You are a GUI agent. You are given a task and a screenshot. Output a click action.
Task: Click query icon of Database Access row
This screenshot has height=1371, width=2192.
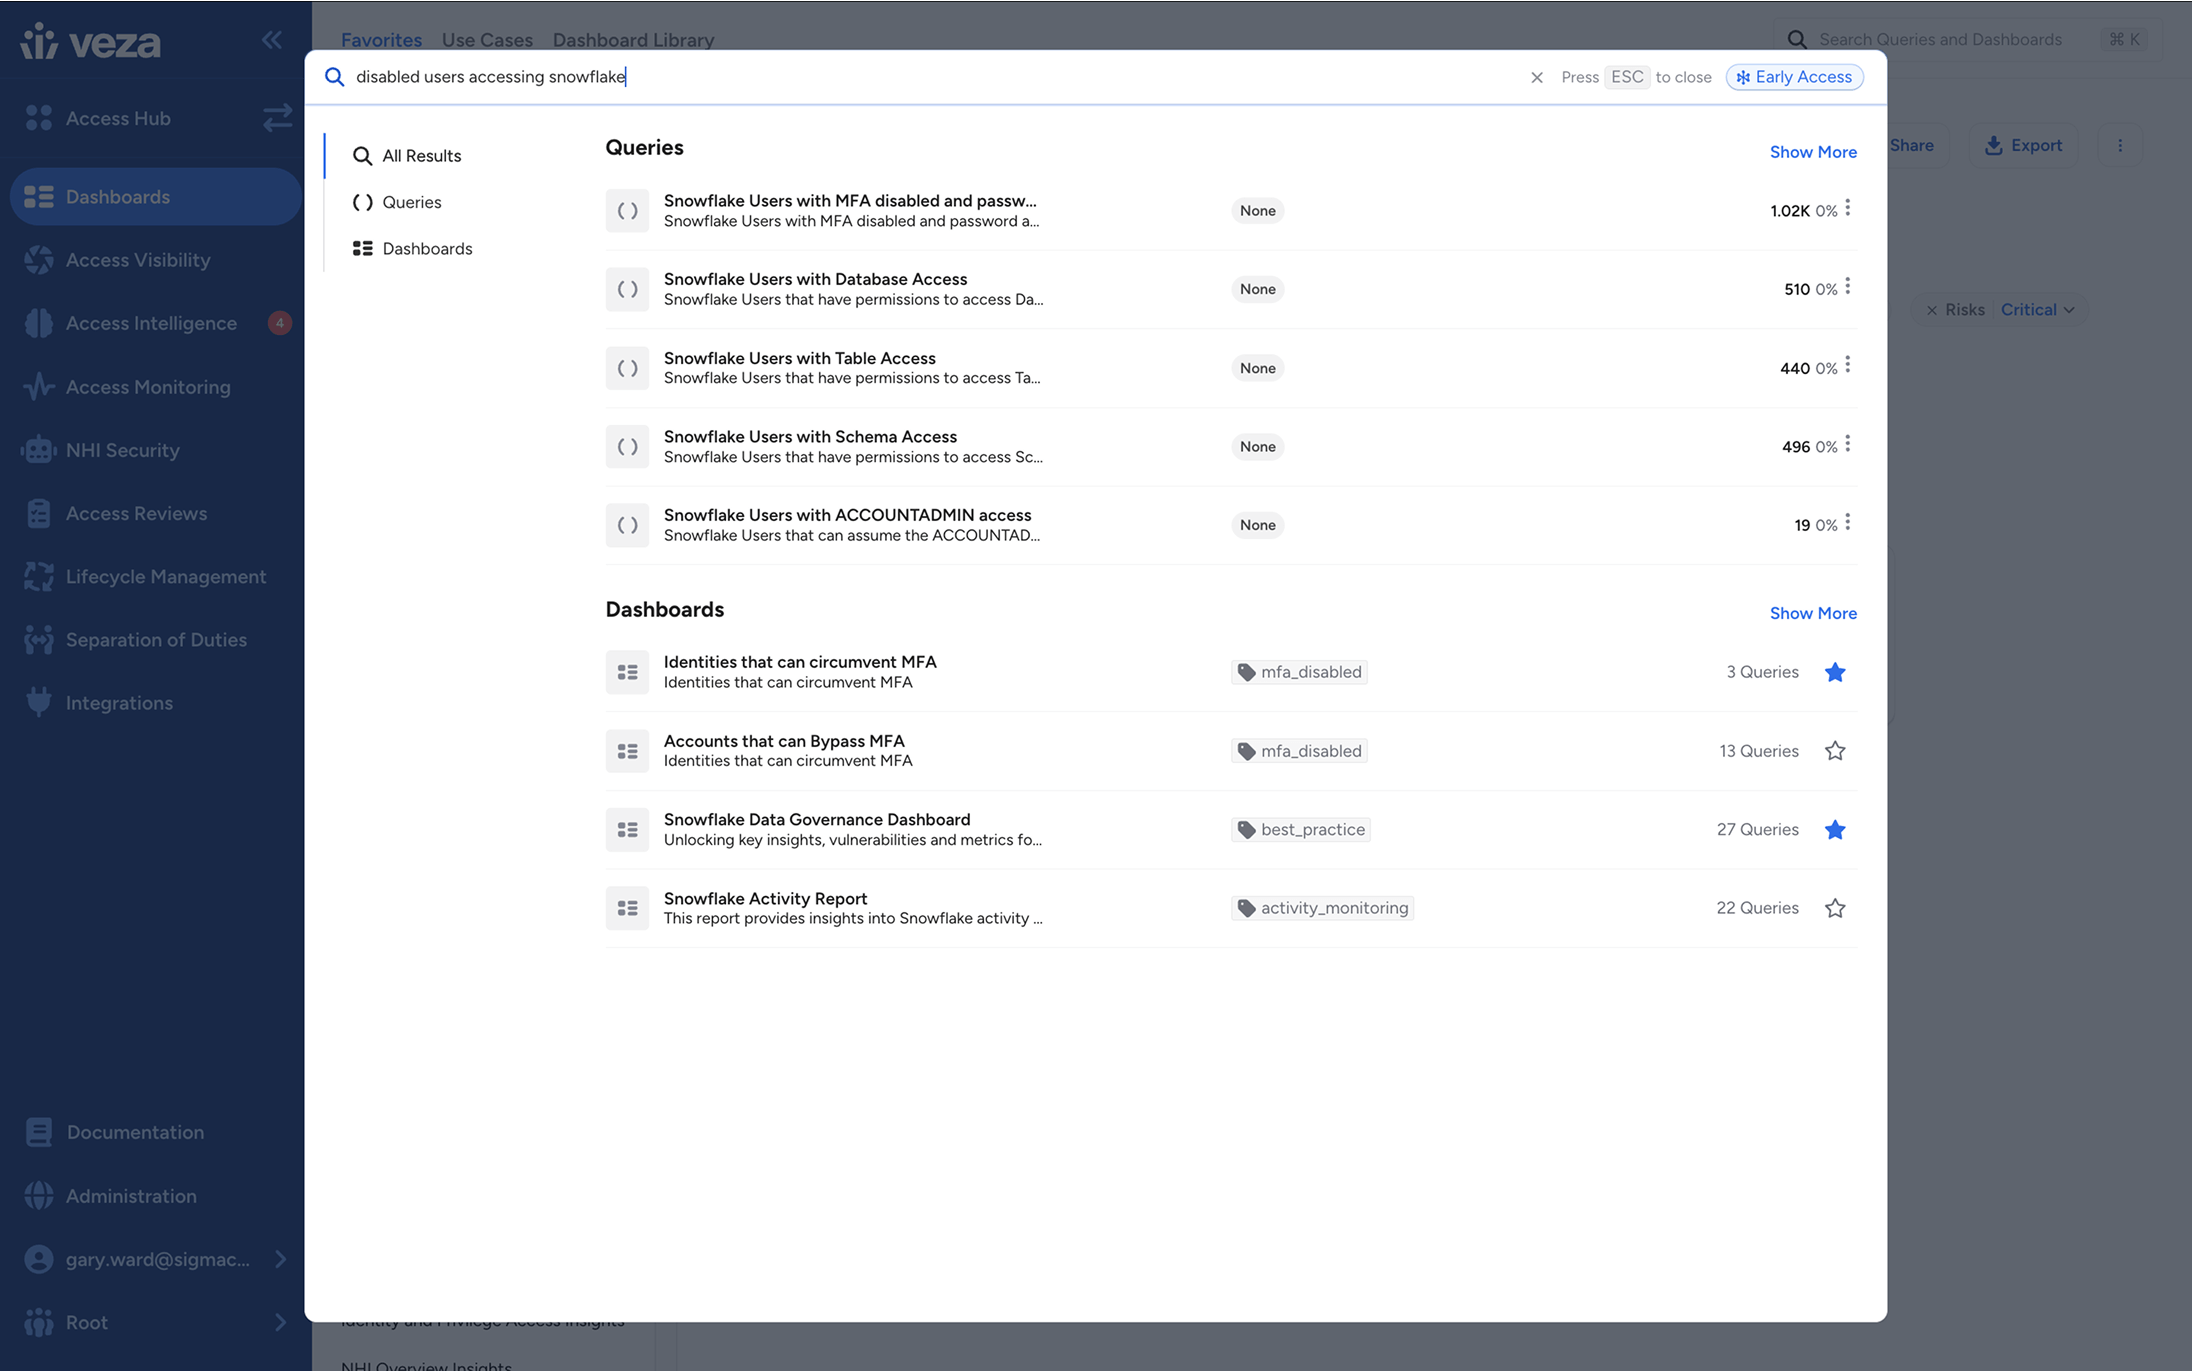click(627, 289)
